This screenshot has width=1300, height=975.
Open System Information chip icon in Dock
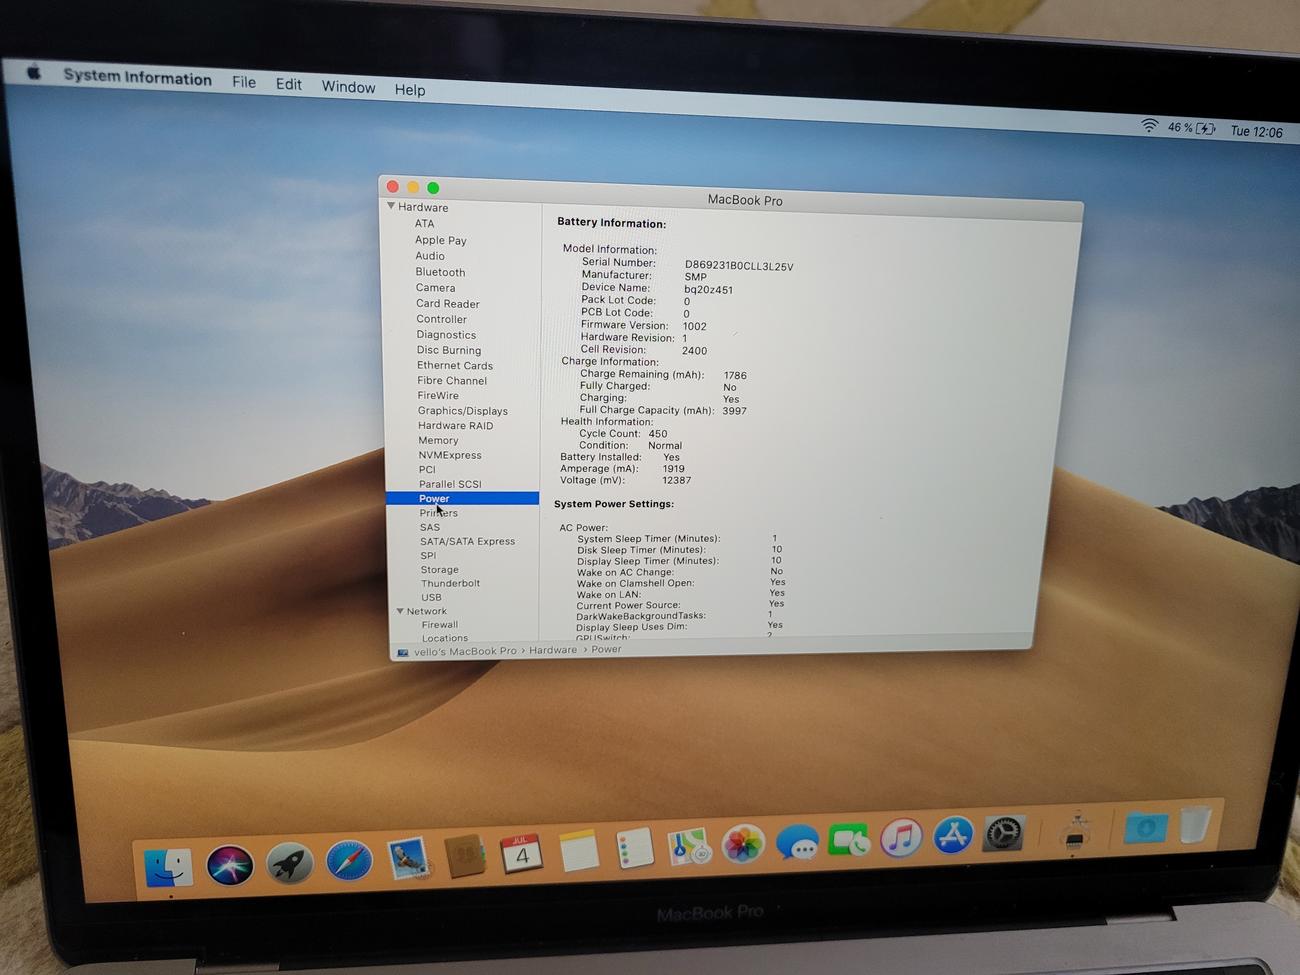tap(1075, 830)
